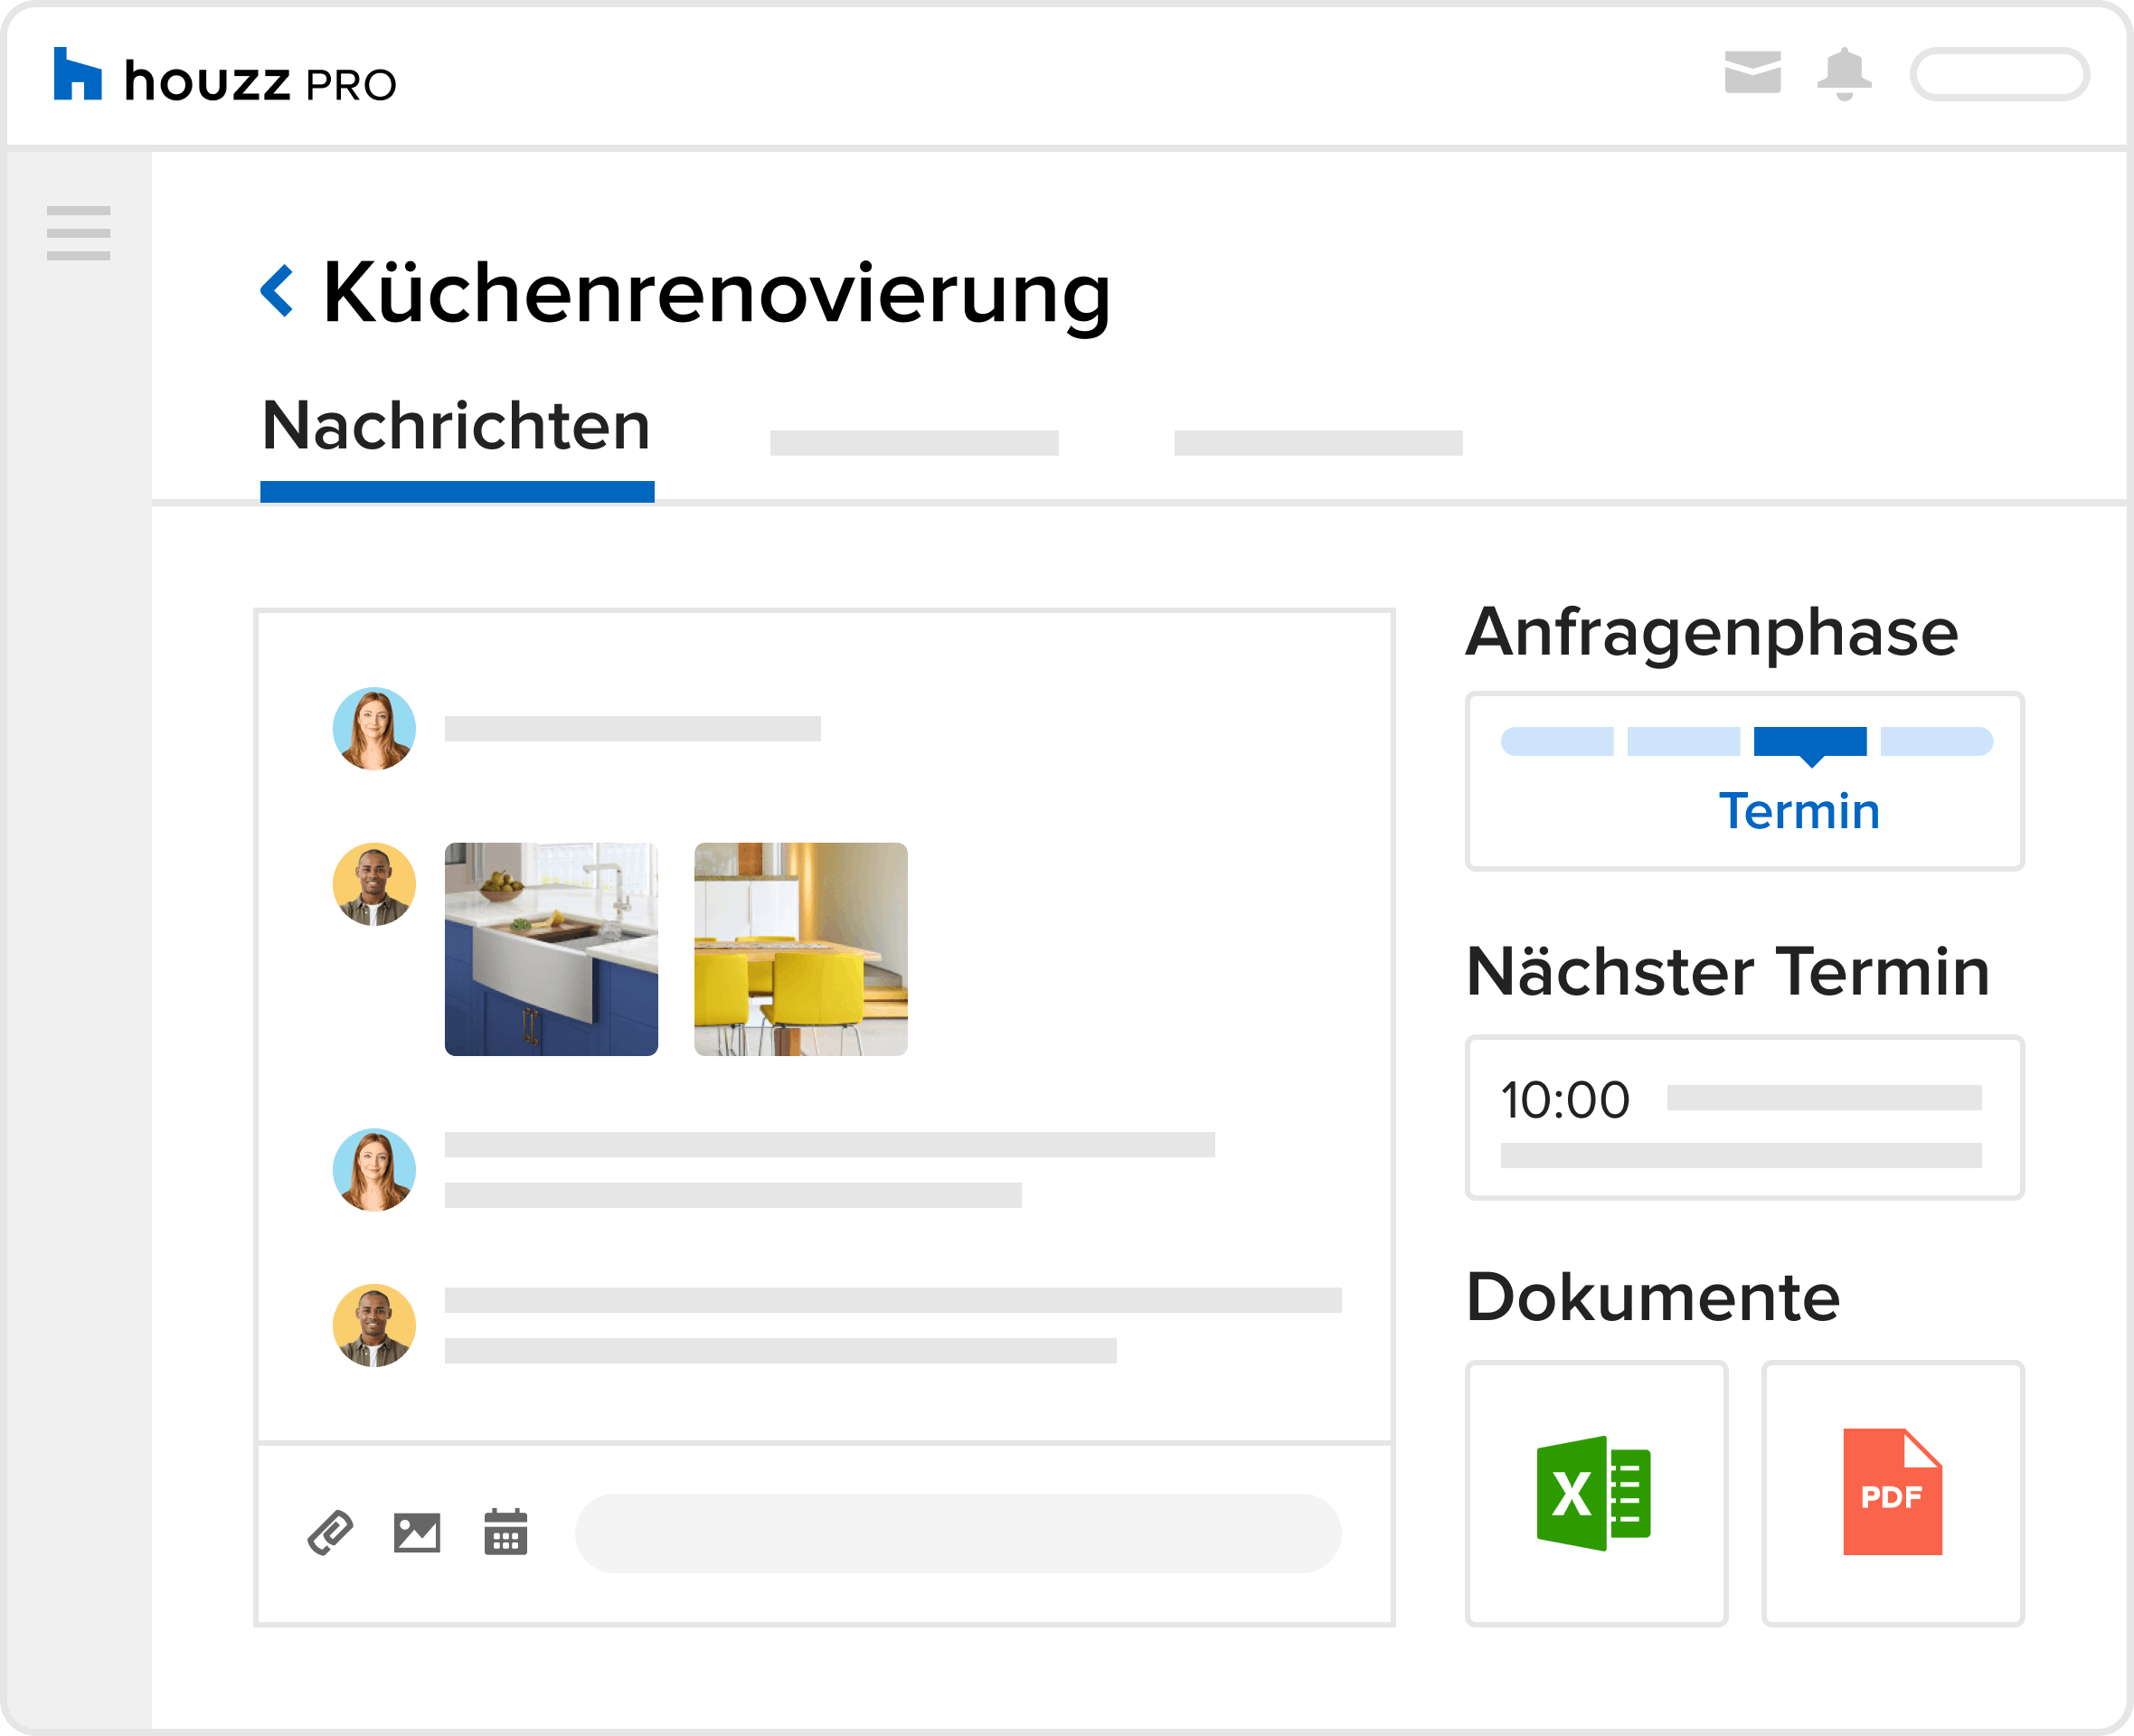This screenshot has width=2134, height=1736.
Task: Click the message input field
Action: (958, 1533)
